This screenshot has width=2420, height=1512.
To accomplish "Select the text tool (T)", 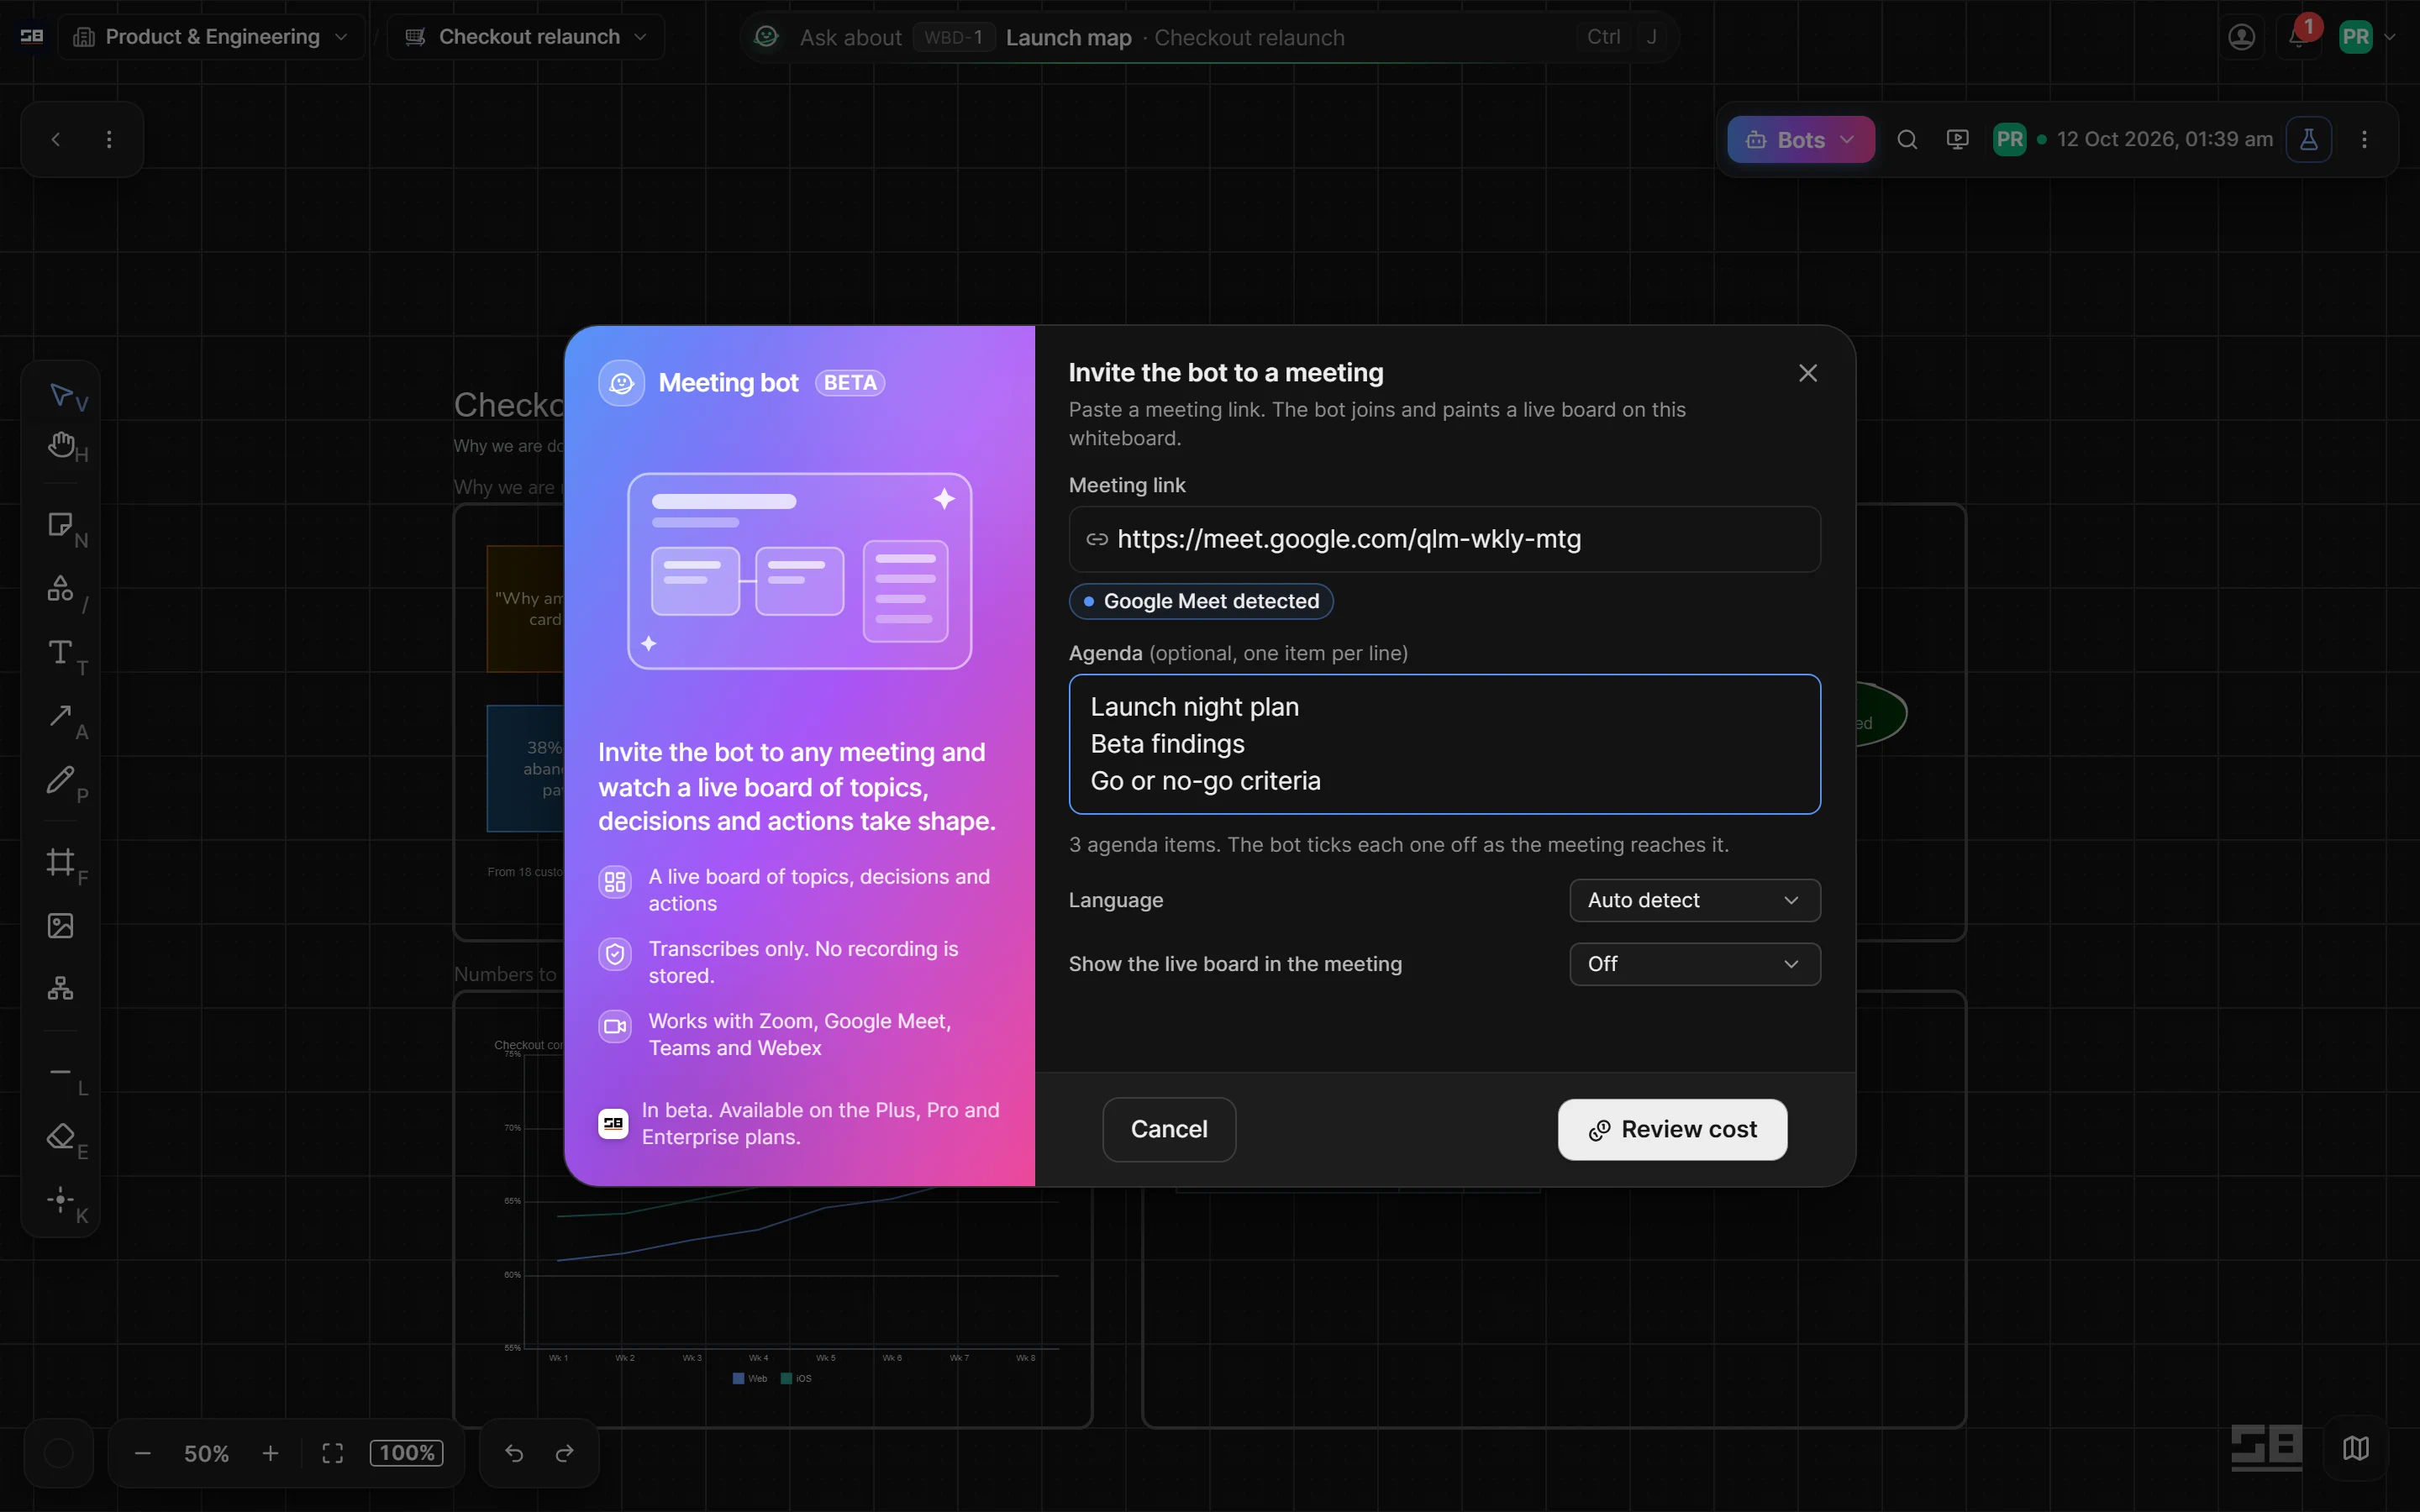I will tap(61, 652).
